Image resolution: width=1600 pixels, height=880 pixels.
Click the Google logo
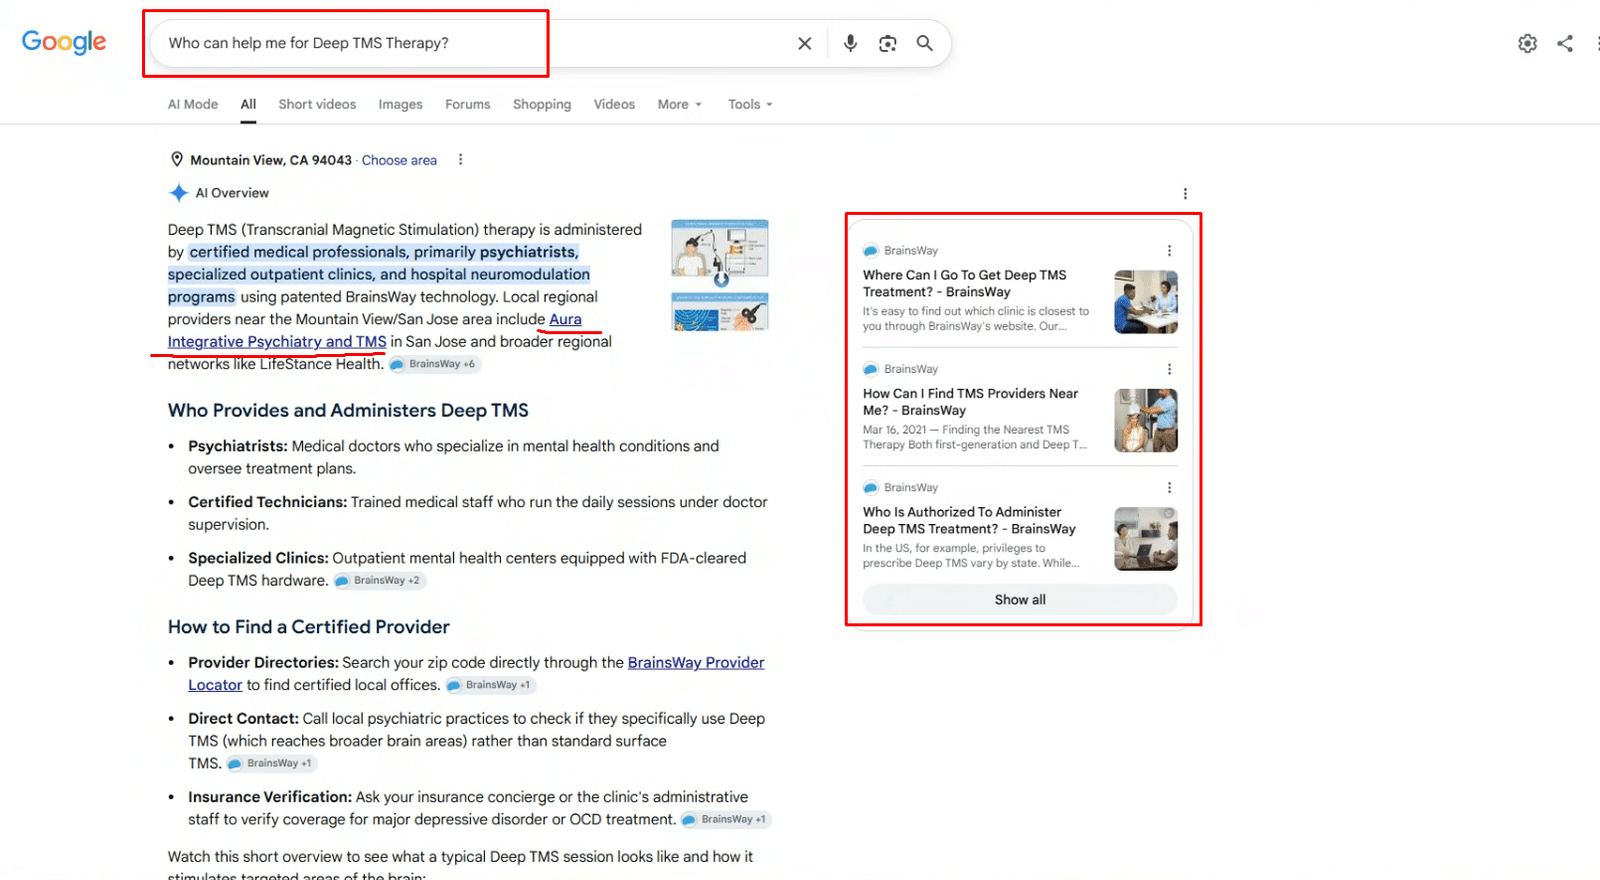(x=64, y=42)
